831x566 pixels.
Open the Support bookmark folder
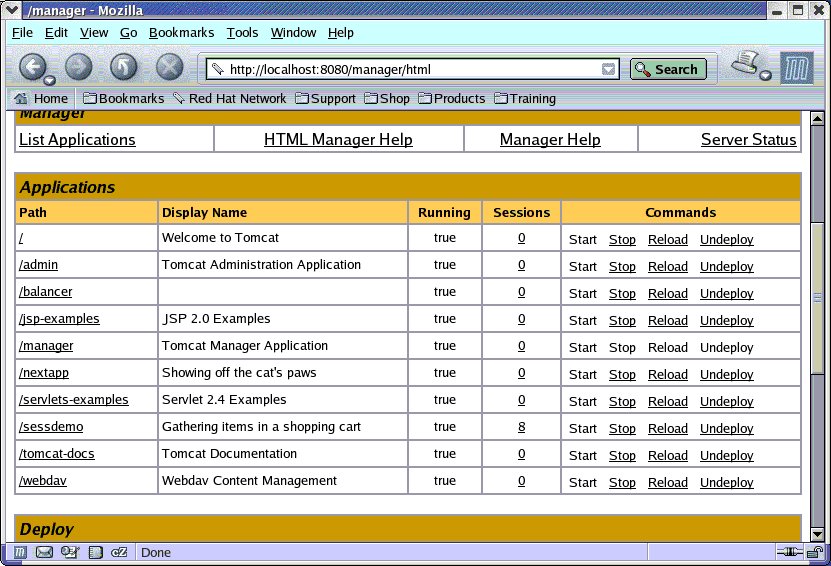pos(325,99)
